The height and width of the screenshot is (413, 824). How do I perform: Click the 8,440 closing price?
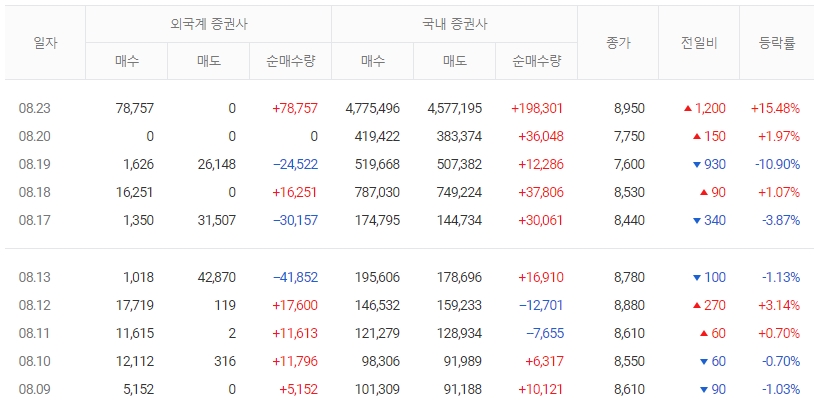point(629,220)
